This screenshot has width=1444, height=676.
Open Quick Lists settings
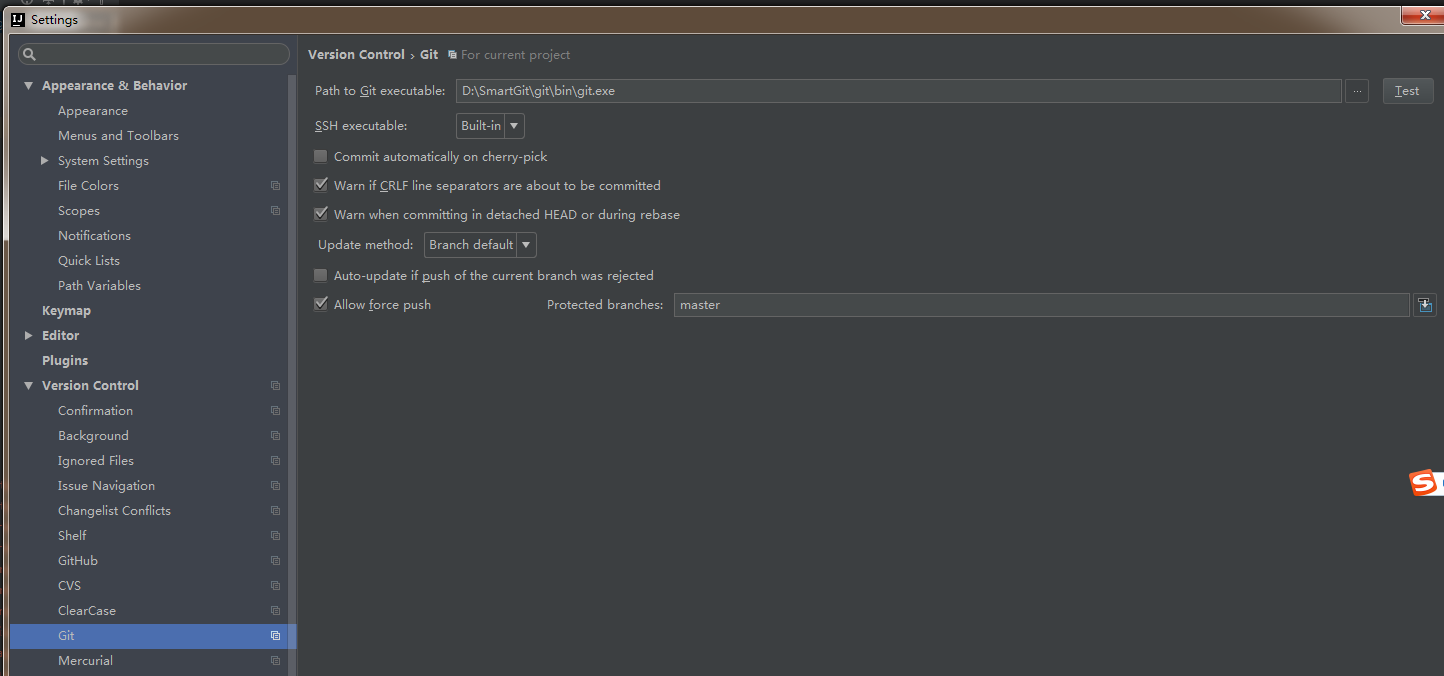pos(89,261)
